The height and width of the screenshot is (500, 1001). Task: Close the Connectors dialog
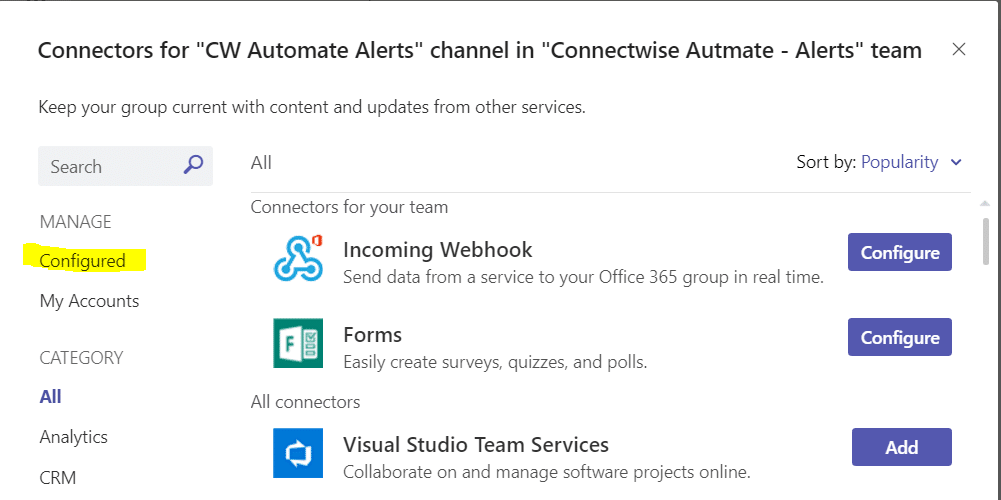pyautogui.click(x=958, y=49)
